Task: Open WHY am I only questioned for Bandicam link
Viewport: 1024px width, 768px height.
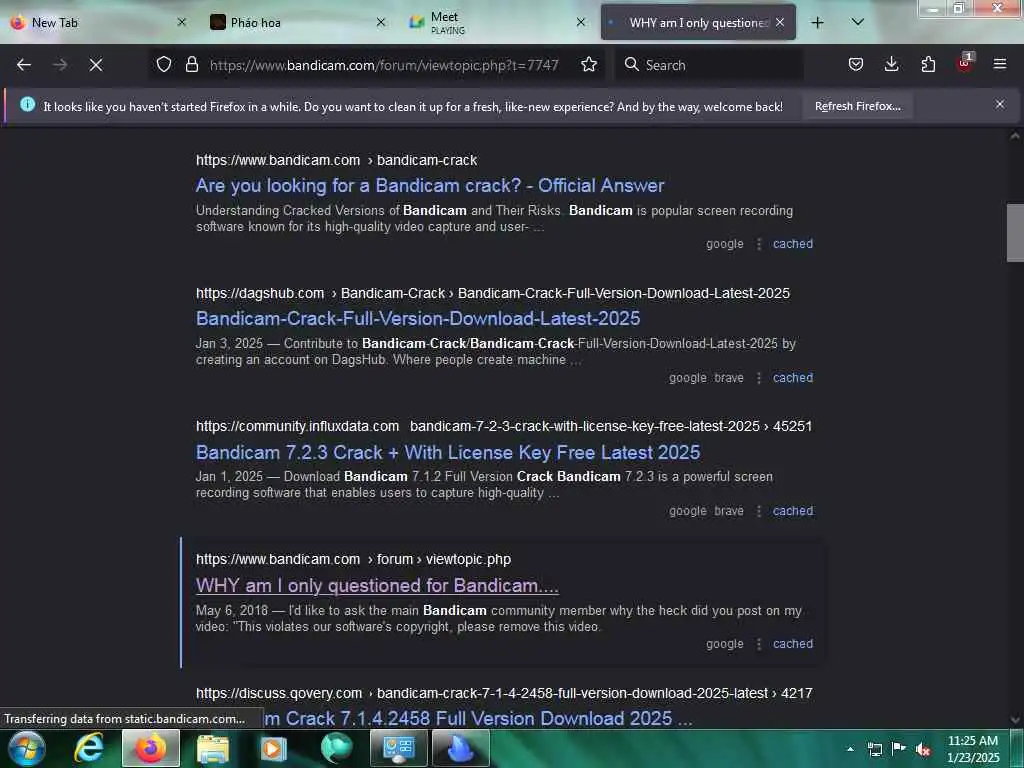Action: tap(377, 586)
